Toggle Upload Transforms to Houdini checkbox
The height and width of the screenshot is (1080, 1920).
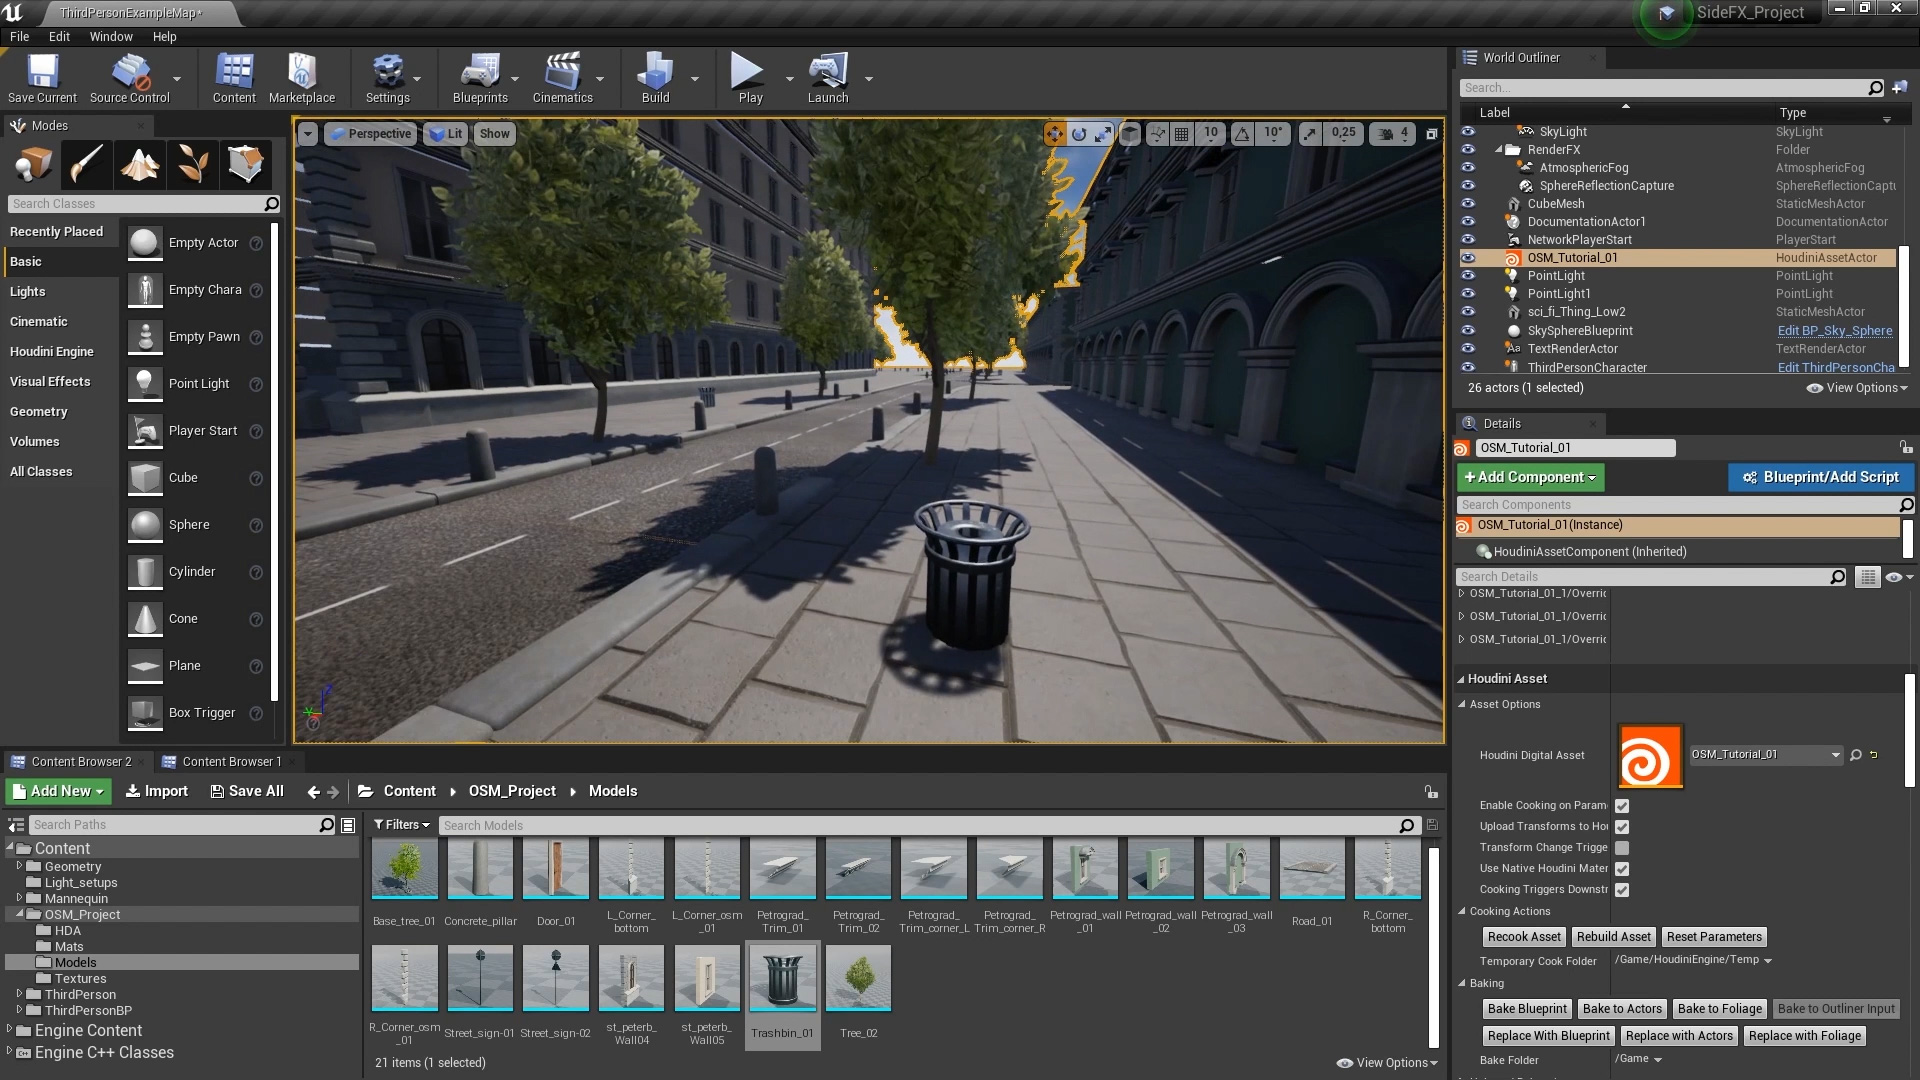1621,825
